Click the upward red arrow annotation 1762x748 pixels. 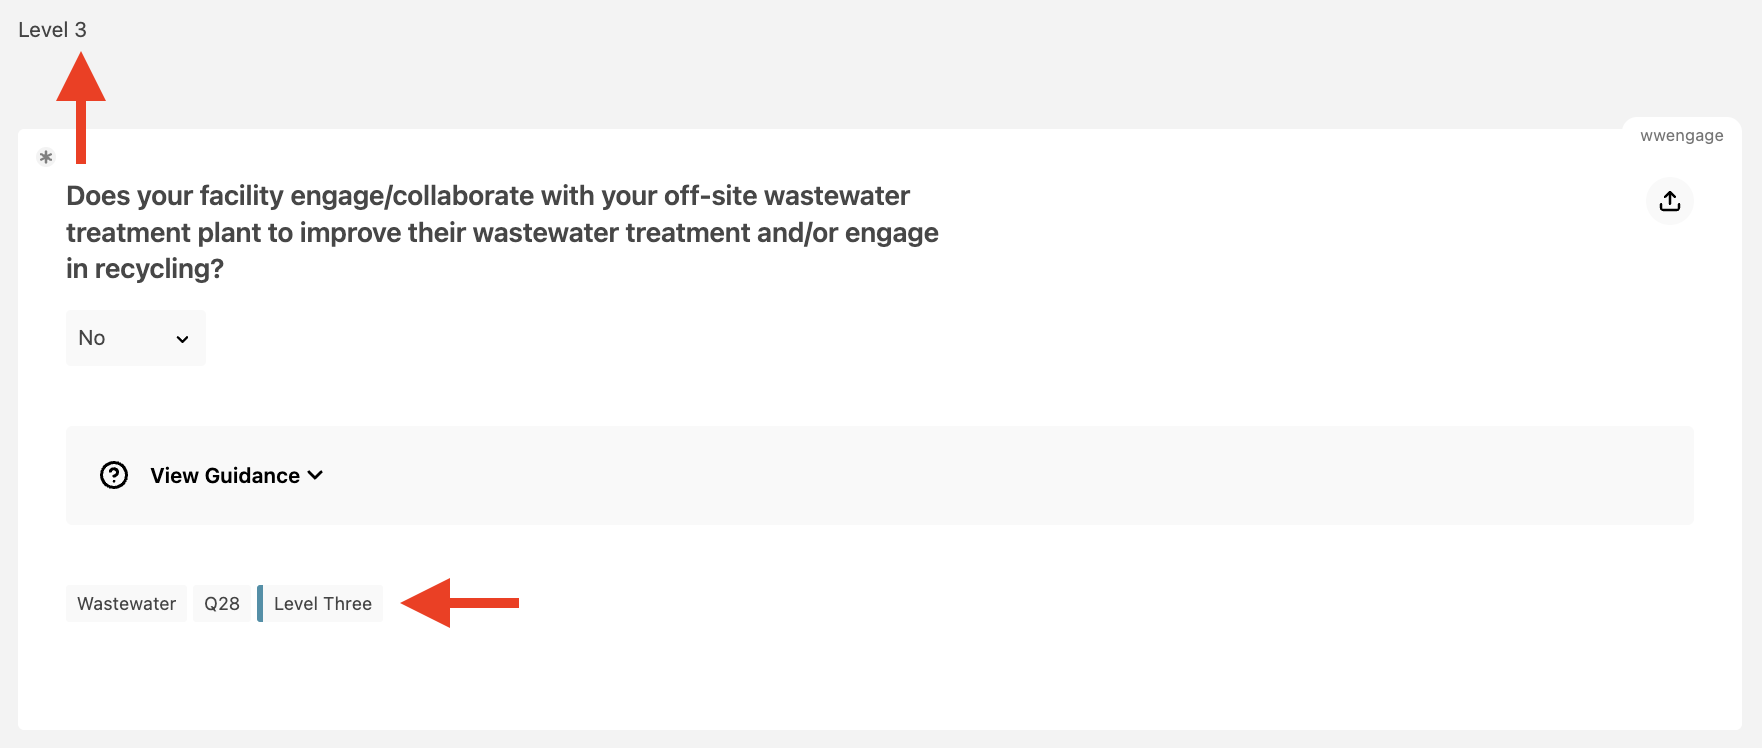coord(81,108)
